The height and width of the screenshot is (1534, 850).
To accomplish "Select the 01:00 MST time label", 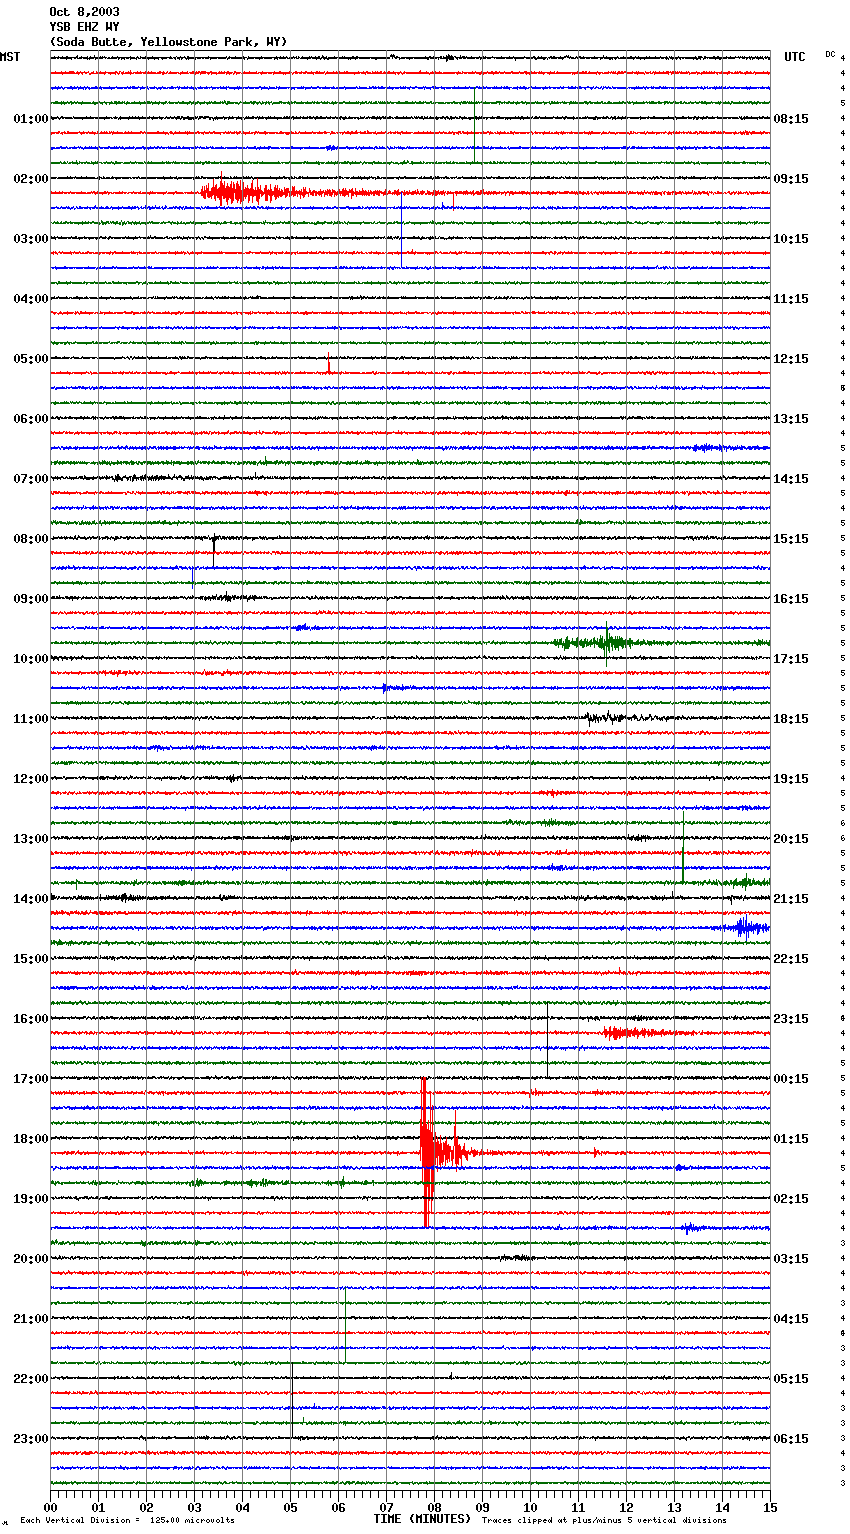I will pyautogui.click(x=31, y=119).
